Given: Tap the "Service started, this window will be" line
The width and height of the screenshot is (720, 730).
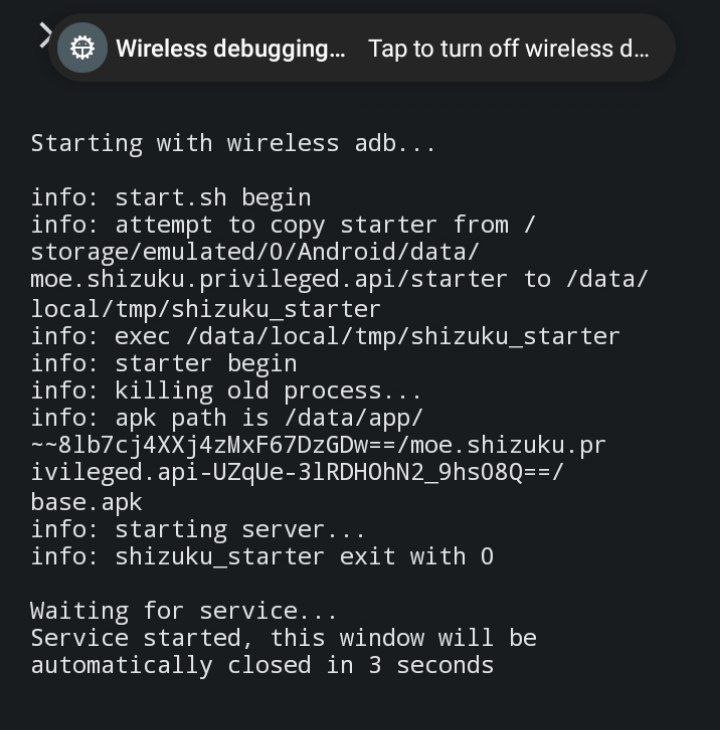Looking at the screenshot, I should 283,638.
